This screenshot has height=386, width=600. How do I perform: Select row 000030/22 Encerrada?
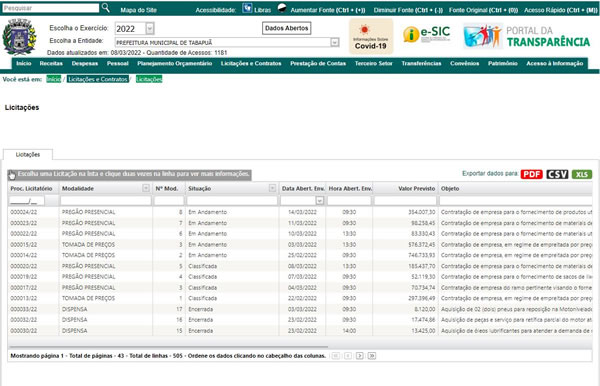pos(300,331)
